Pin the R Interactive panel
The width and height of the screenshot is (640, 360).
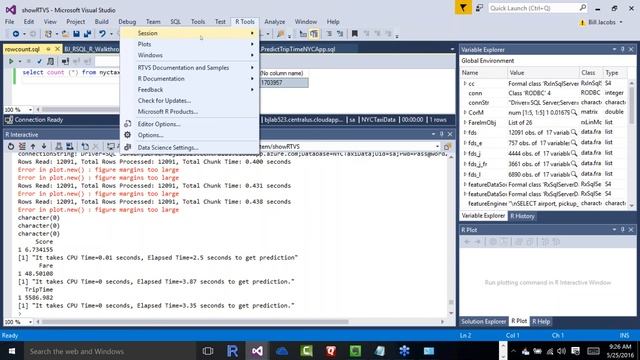[442, 134]
